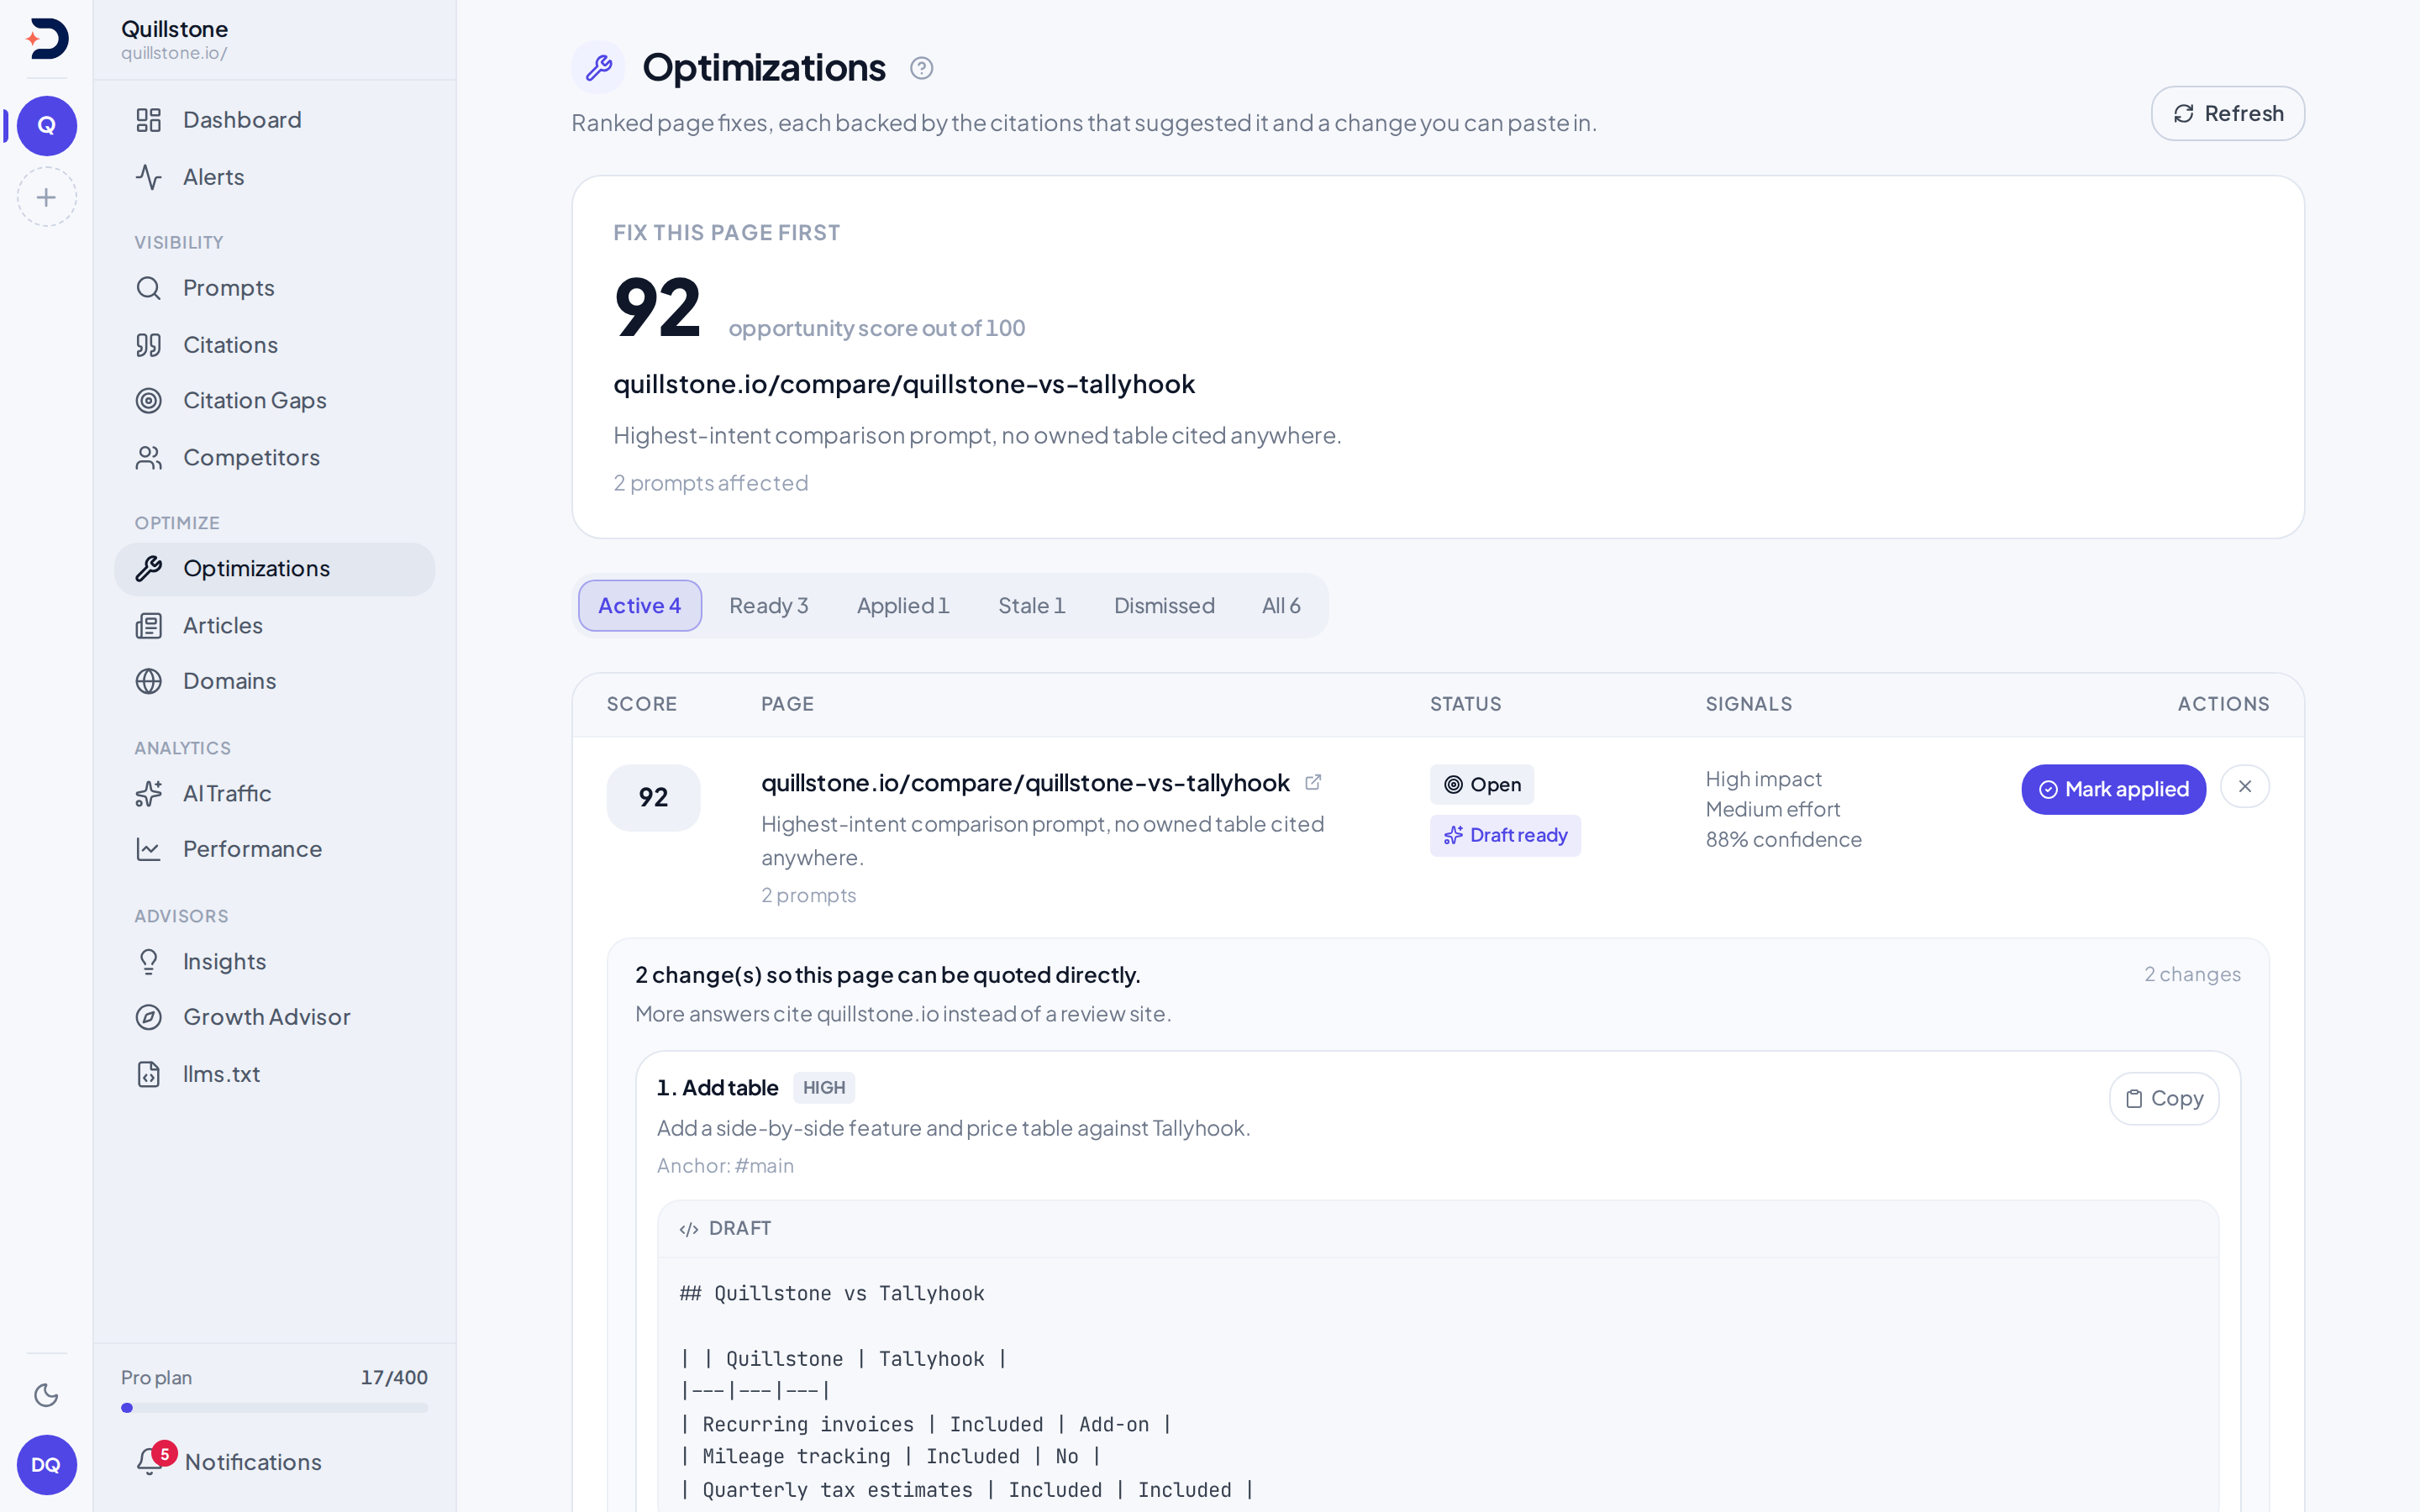Click the "17/400" usage count
Screen dimensions: 2420x1512
coord(394,1378)
